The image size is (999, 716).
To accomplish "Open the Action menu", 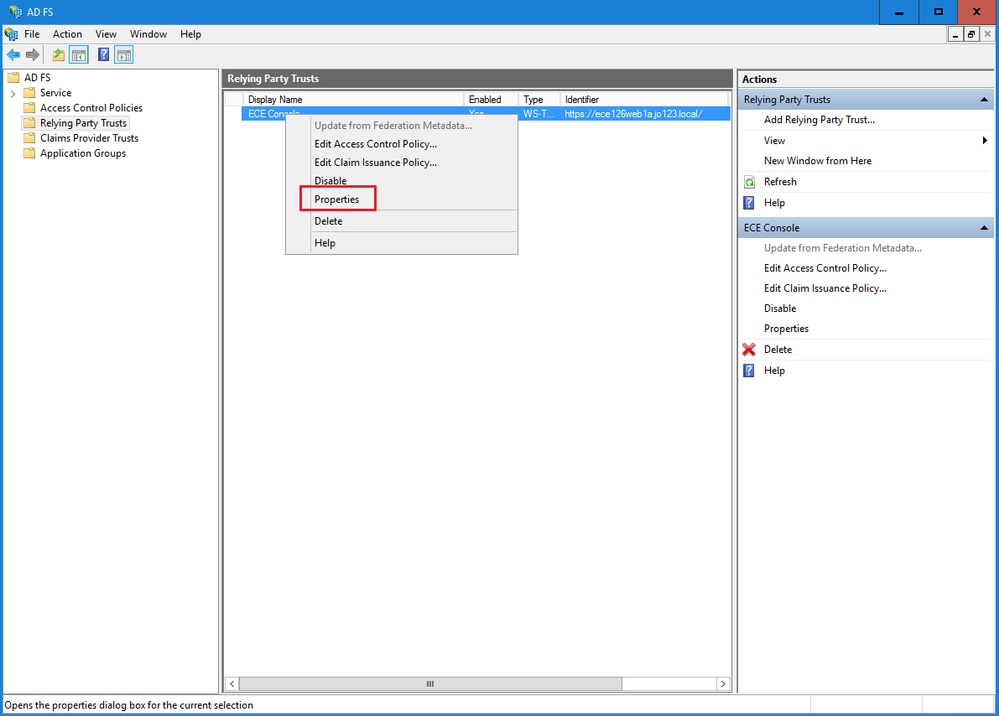I will click(x=68, y=34).
